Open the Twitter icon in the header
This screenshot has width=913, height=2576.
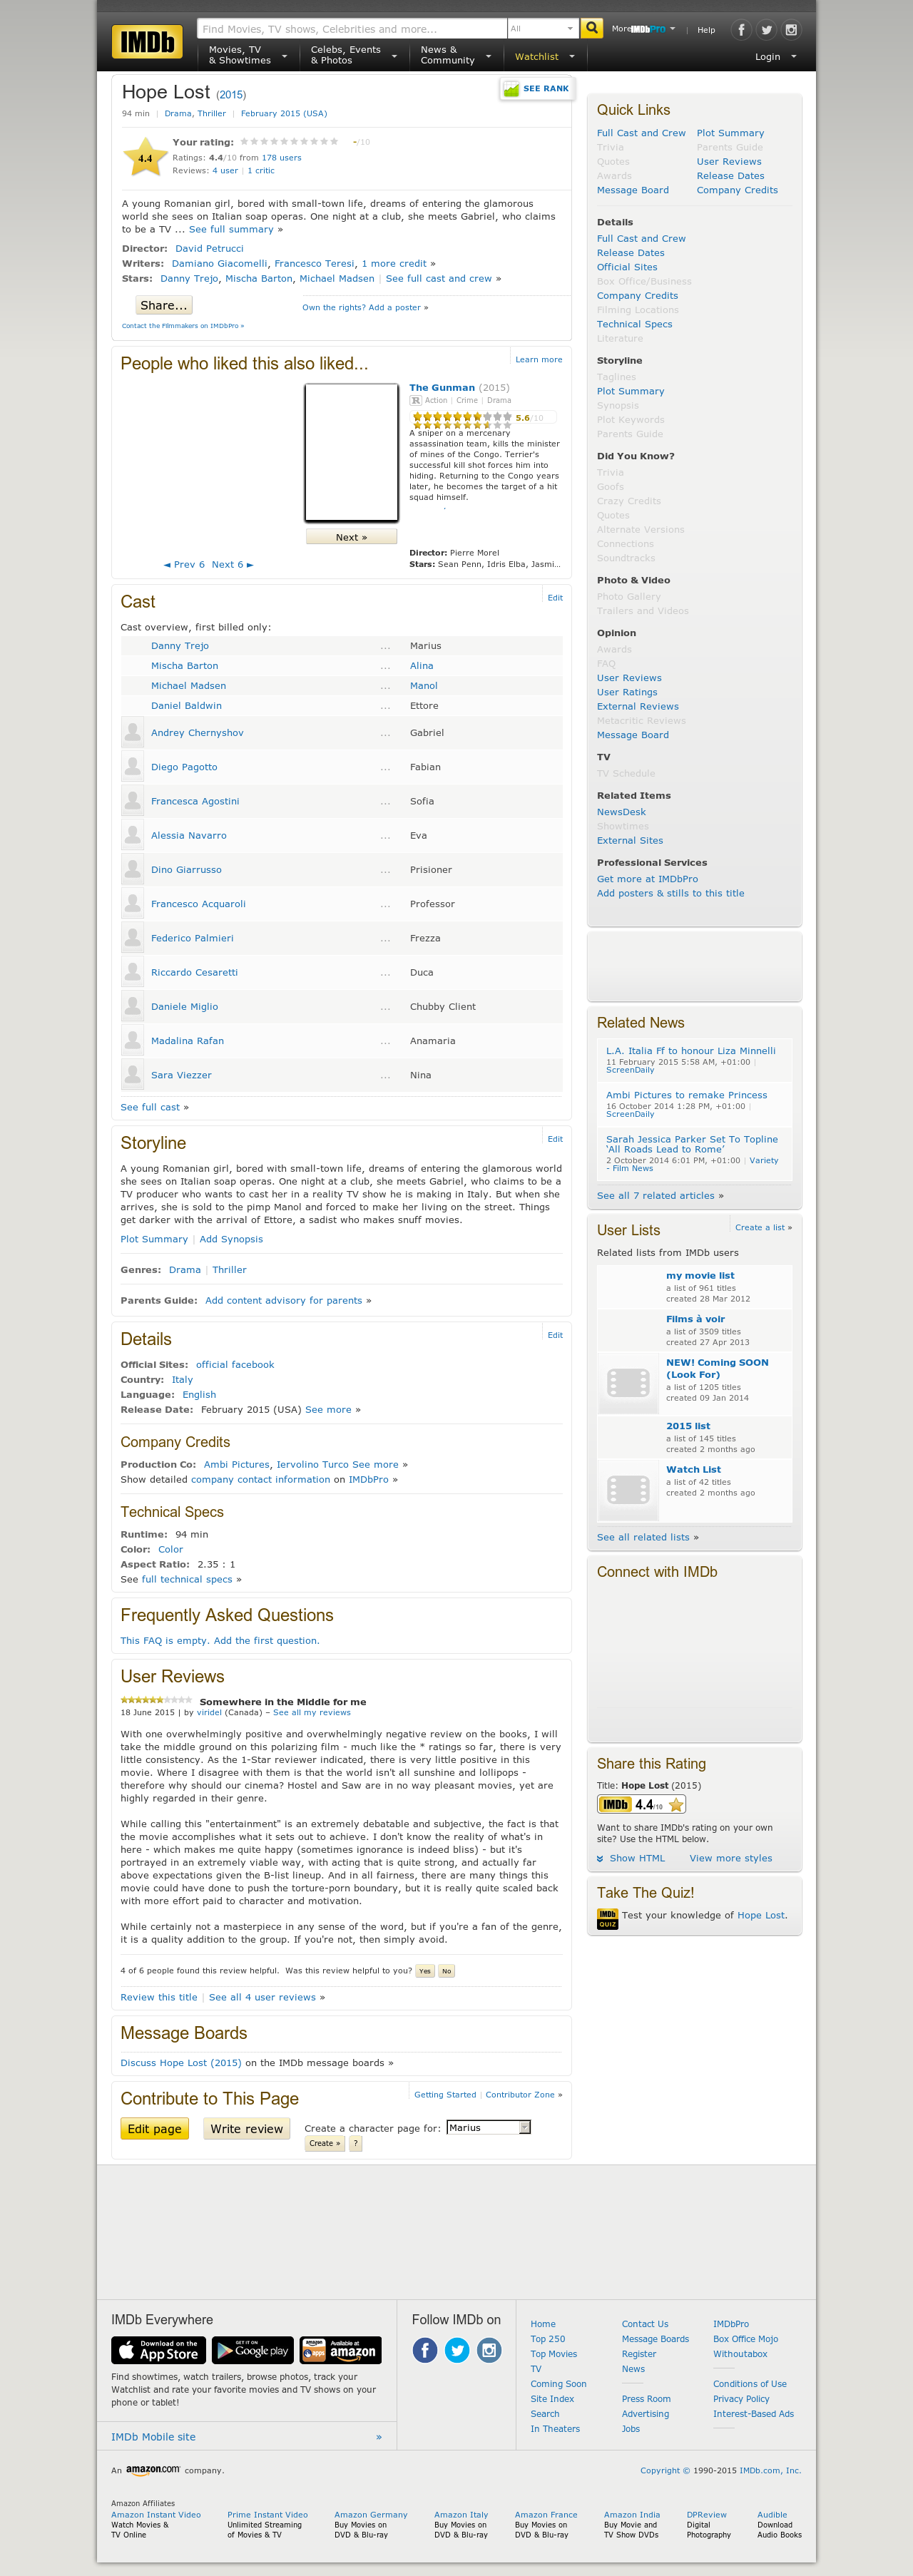(x=766, y=30)
